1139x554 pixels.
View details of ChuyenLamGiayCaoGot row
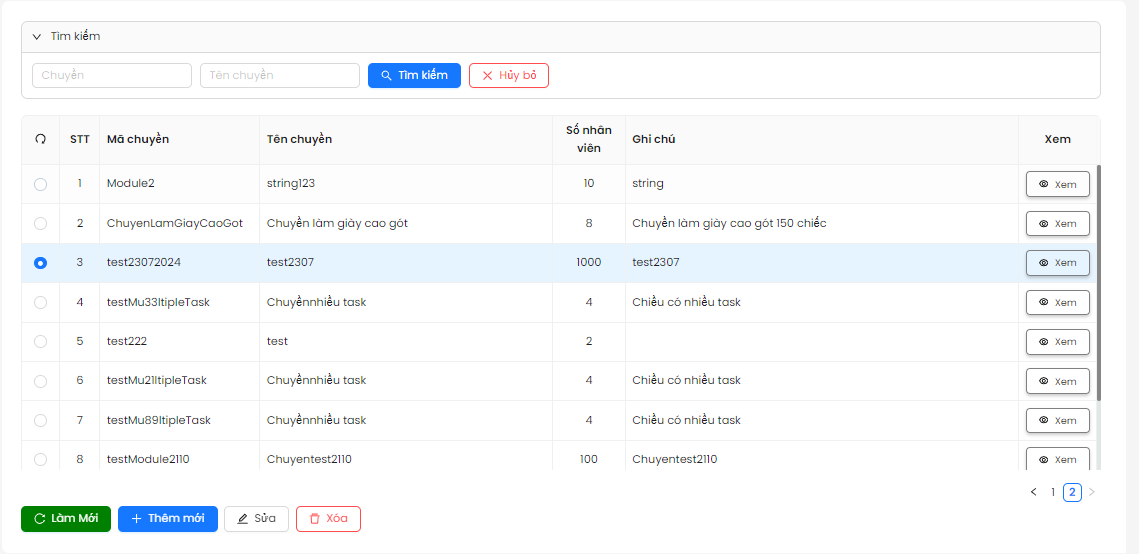point(1057,224)
